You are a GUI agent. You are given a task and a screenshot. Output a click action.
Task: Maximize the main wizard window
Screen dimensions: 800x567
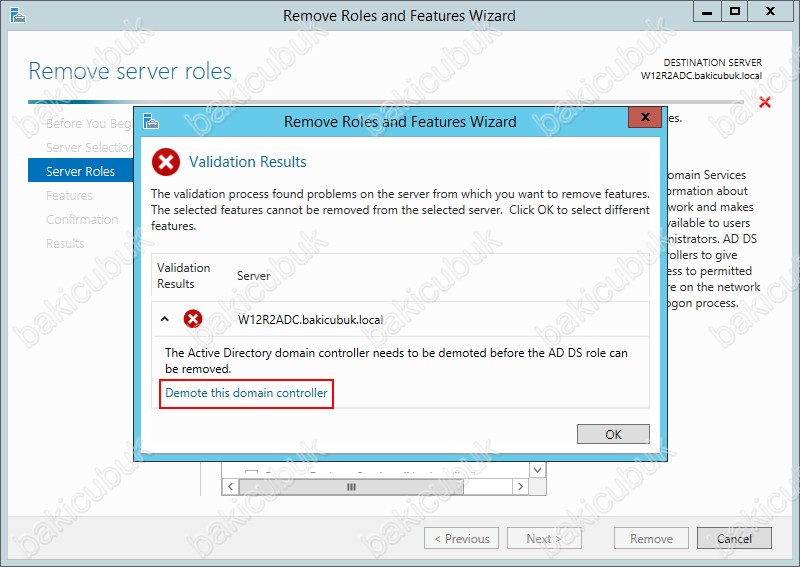click(735, 11)
